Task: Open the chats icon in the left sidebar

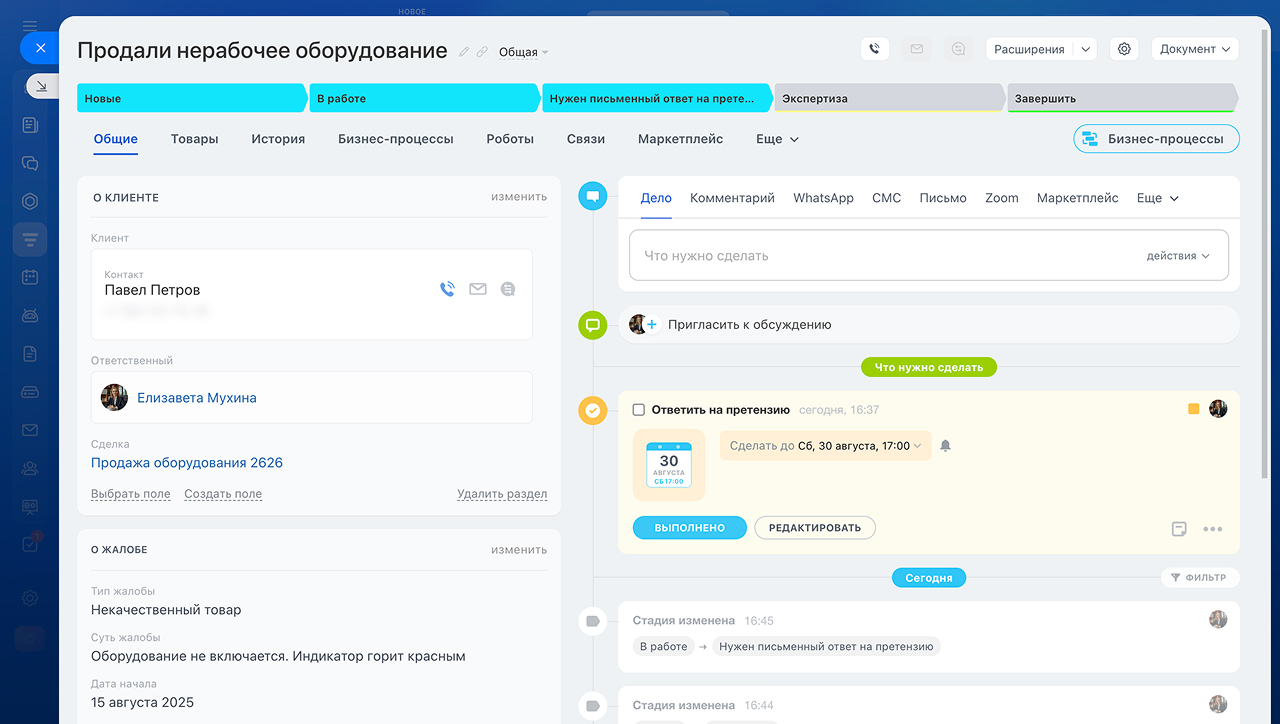Action: (x=30, y=163)
